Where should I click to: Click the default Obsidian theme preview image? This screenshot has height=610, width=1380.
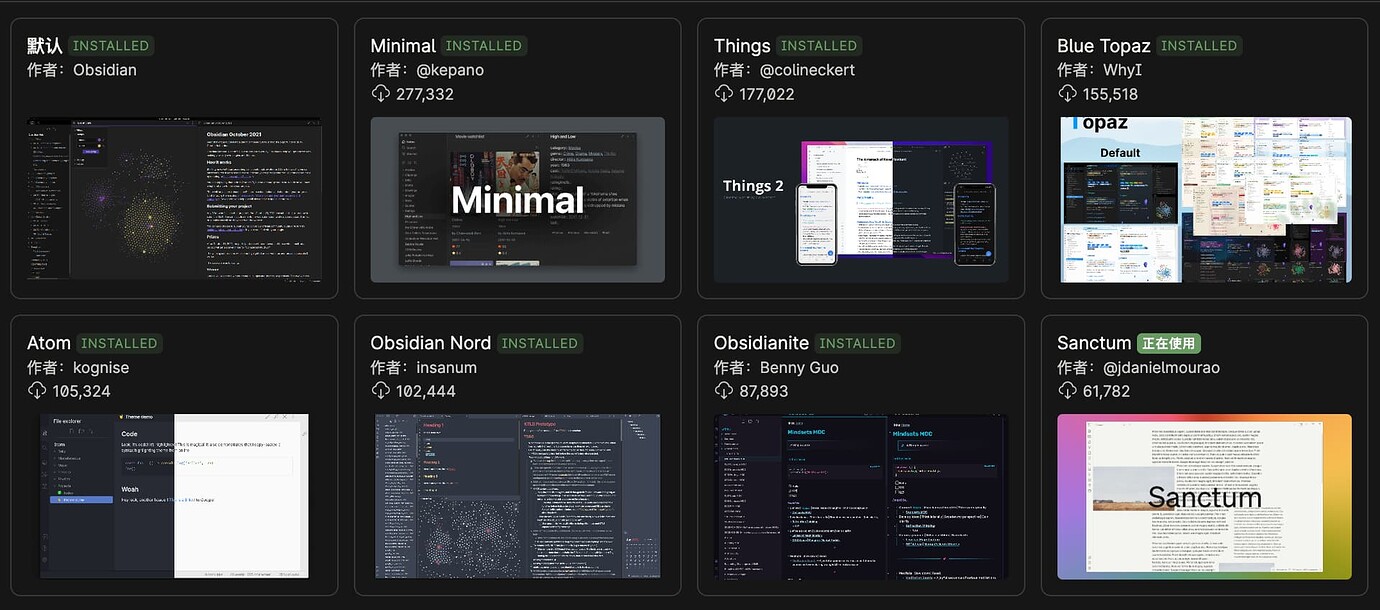tap(174, 200)
